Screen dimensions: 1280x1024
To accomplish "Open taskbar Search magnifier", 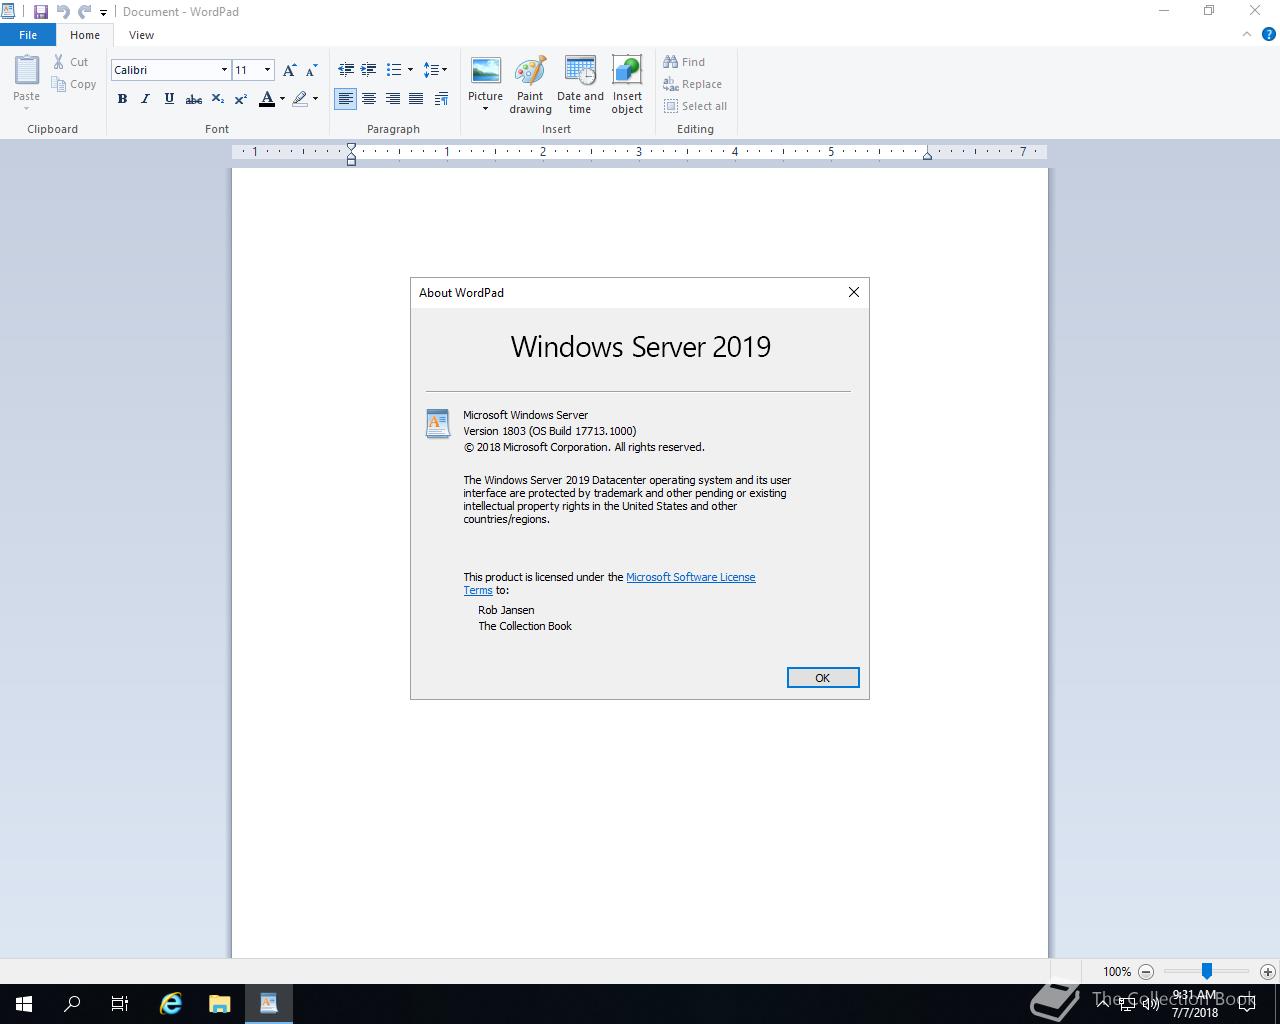I will tap(72, 1004).
